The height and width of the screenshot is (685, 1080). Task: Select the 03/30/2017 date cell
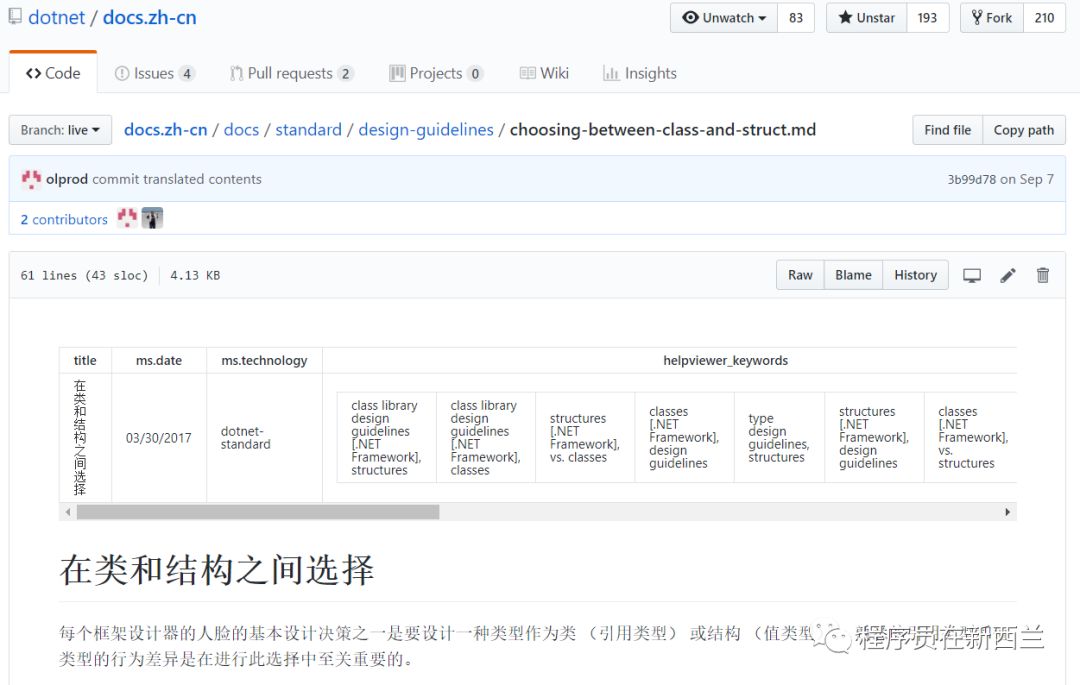(x=158, y=438)
